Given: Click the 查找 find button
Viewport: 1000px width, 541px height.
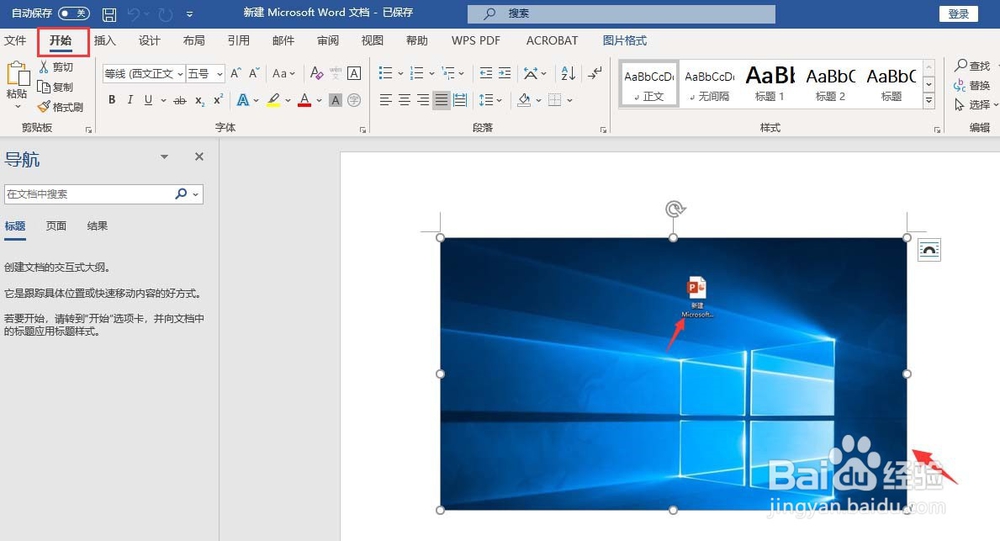Looking at the screenshot, I should coord(973,66).
